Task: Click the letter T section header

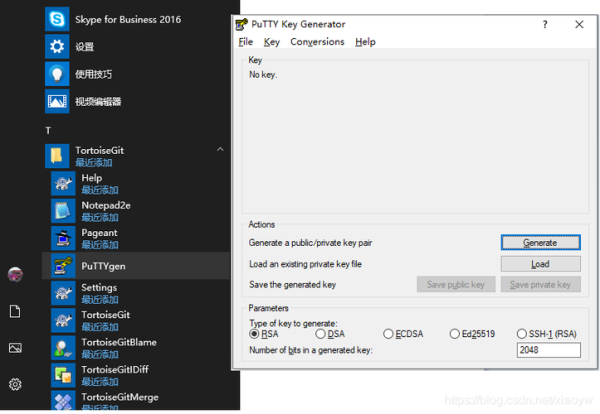Action: (48, 131)
